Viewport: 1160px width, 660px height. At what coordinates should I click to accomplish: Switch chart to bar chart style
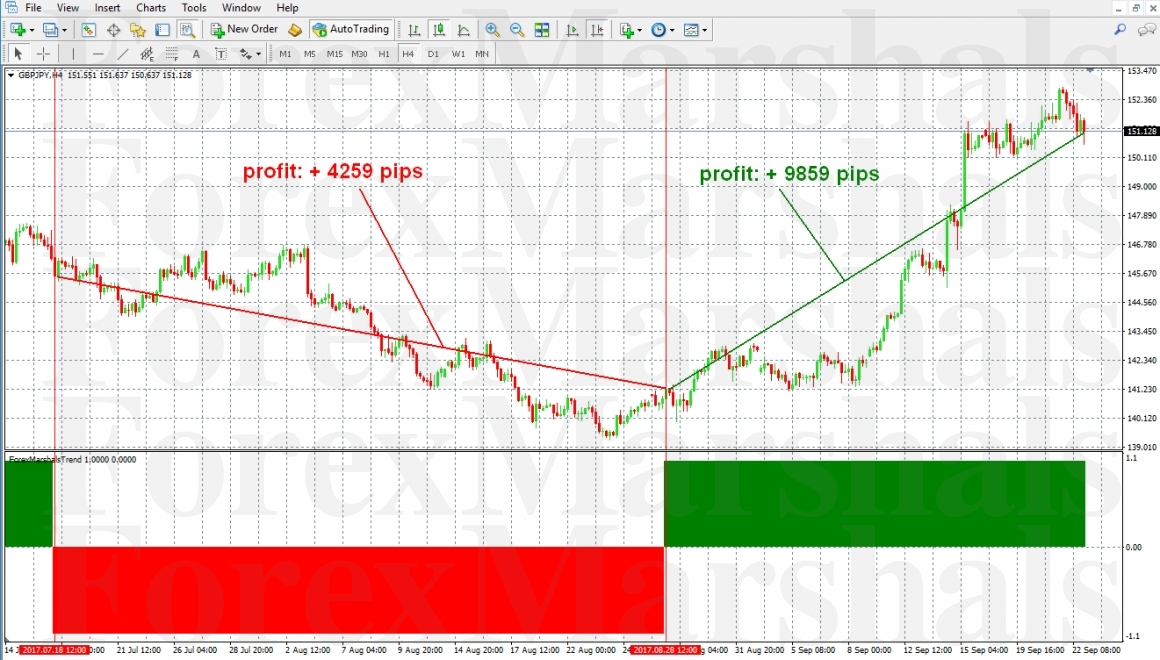click(414, 30)
